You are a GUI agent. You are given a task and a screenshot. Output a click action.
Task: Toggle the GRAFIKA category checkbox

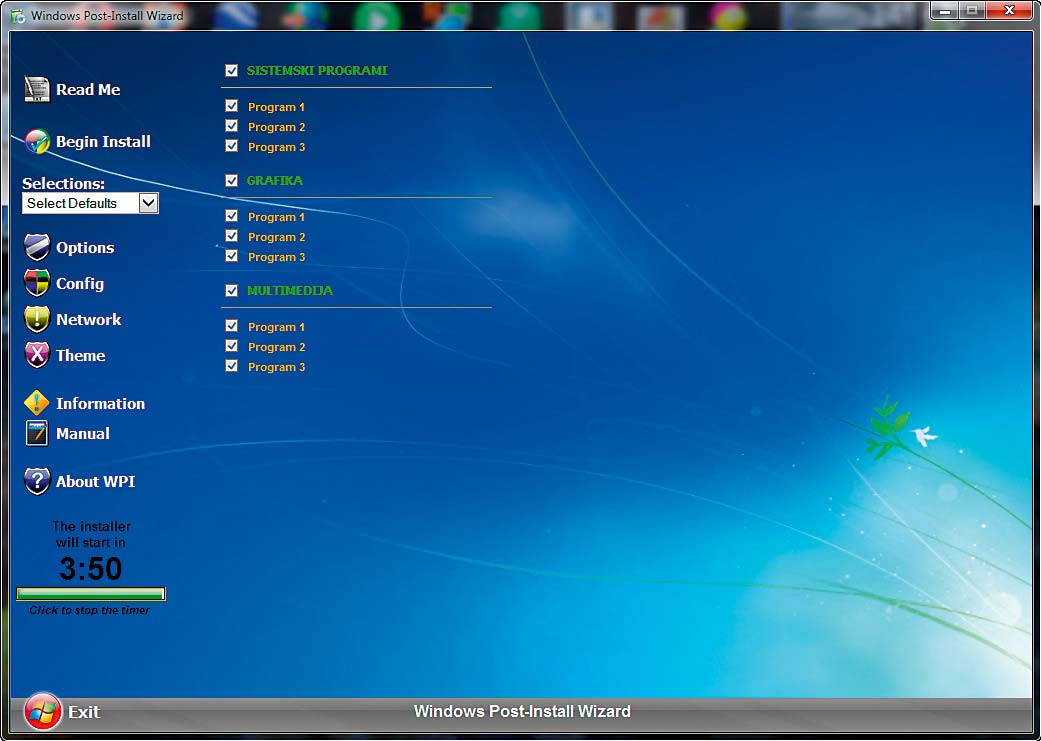tap(231, 181)
